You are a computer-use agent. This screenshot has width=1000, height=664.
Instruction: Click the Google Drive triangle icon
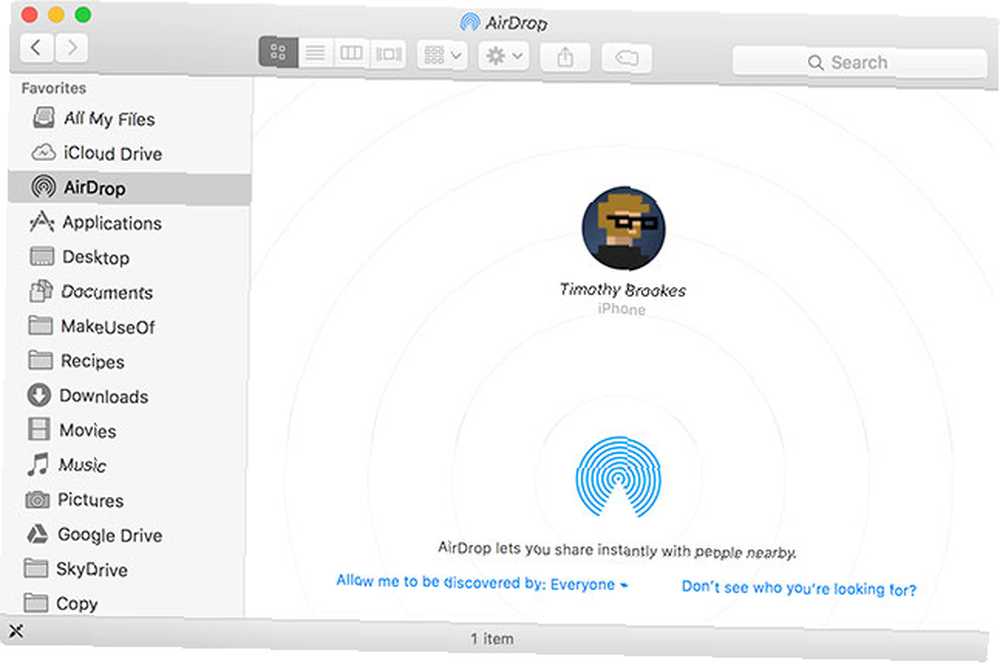(37, 533)
